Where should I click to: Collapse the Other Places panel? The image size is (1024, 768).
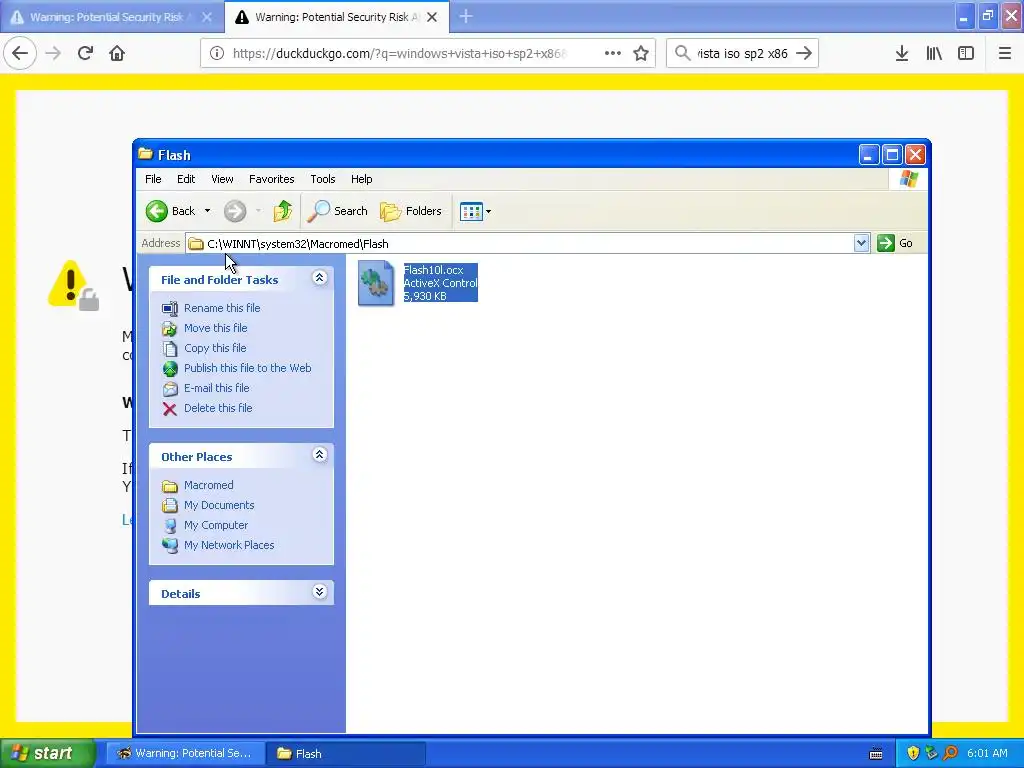tap(319, 455)
